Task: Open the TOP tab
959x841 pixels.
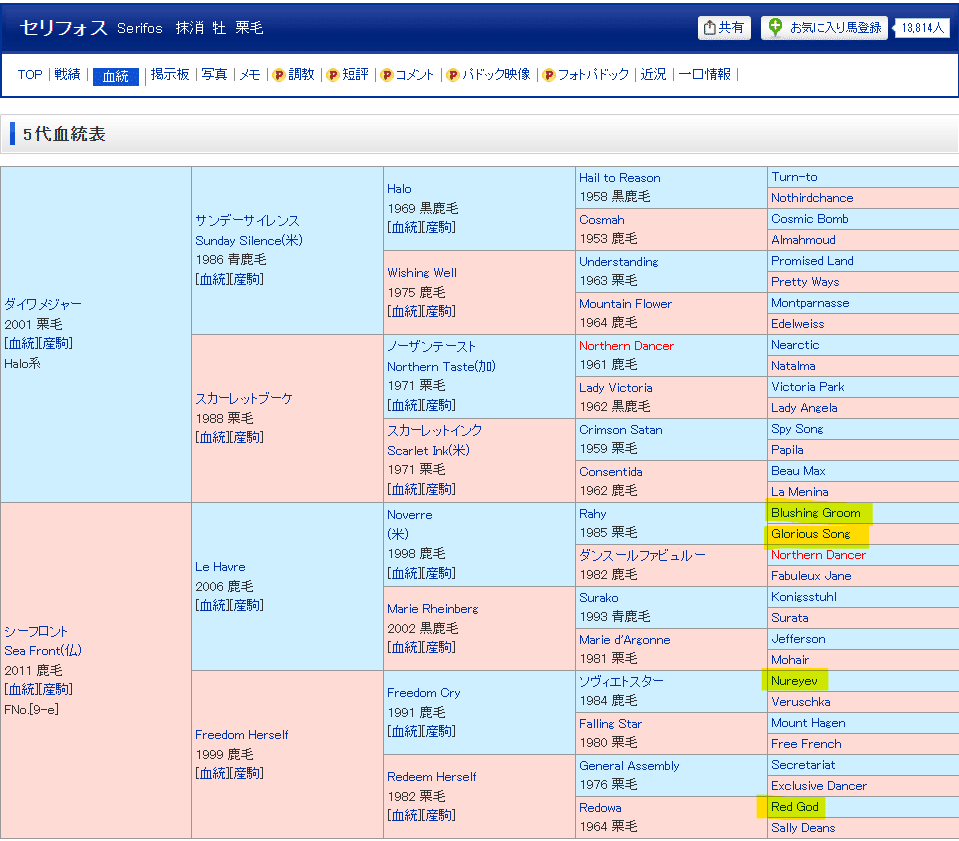Action: (x=30, y=75)
